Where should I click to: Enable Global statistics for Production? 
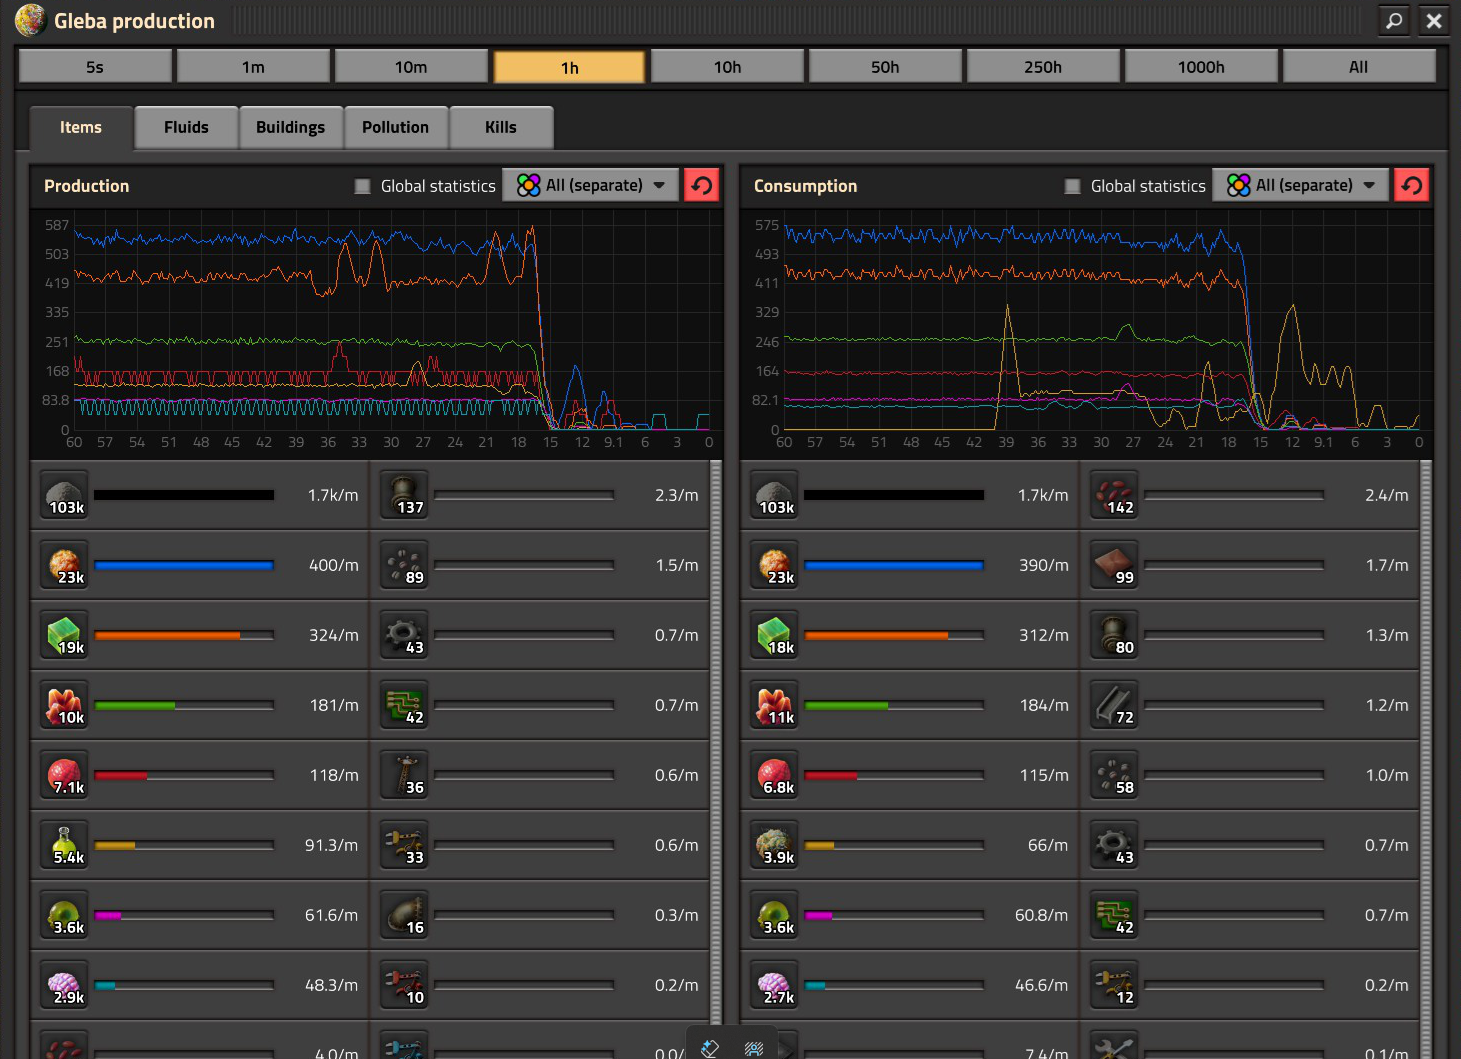pyautogui.click(x=363, y=186)
